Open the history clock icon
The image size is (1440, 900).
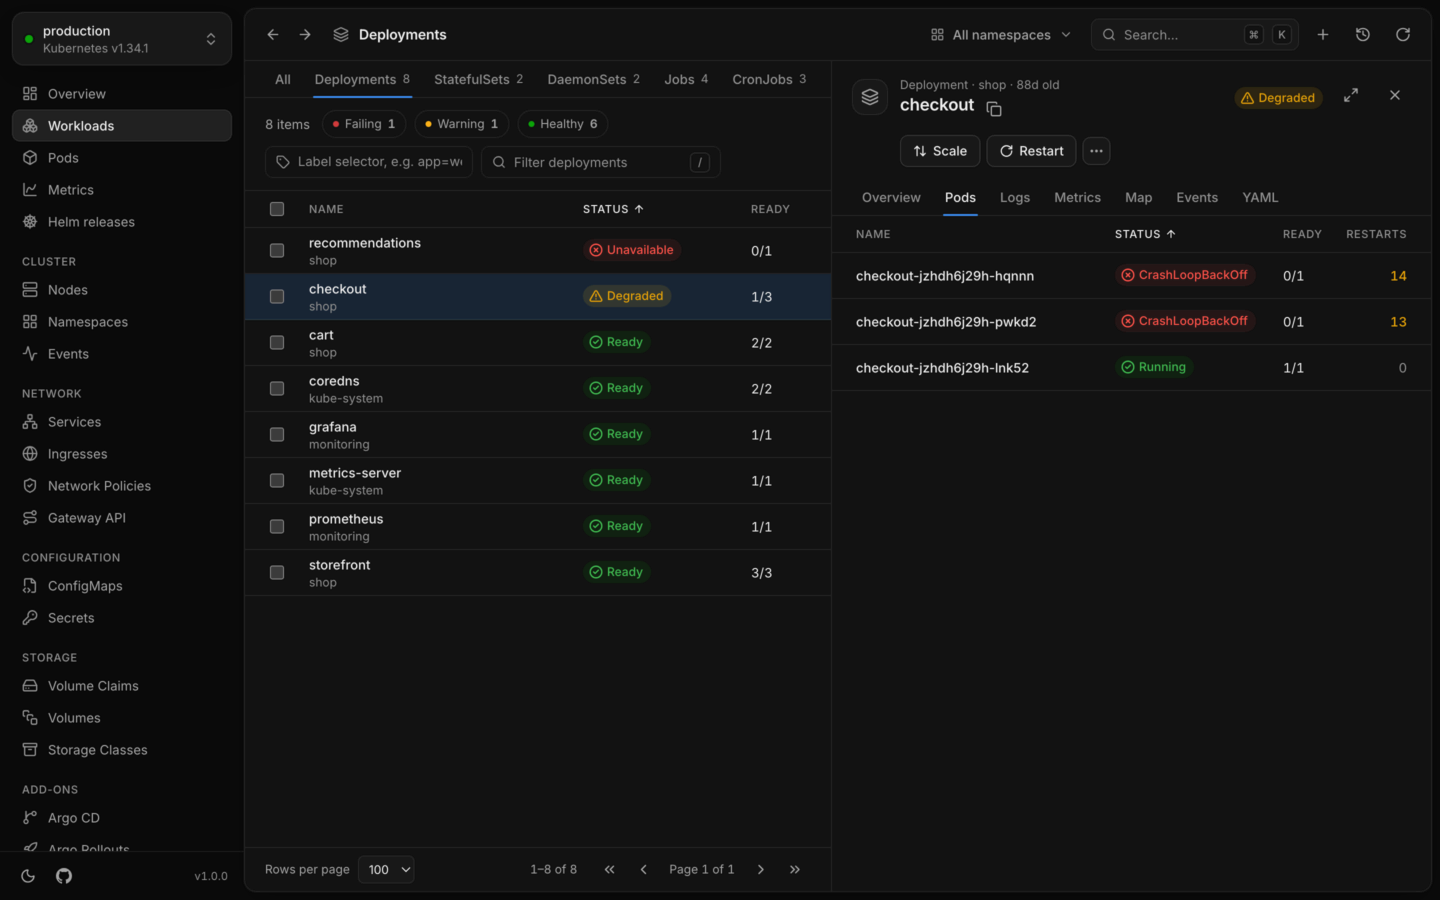1363,35
